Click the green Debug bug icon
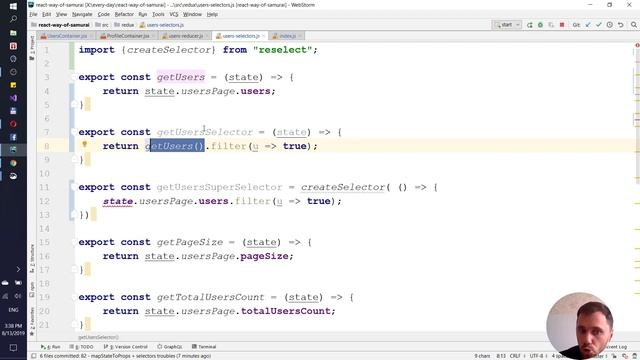The height and width of the screenshot is (360, 640). 540,25
